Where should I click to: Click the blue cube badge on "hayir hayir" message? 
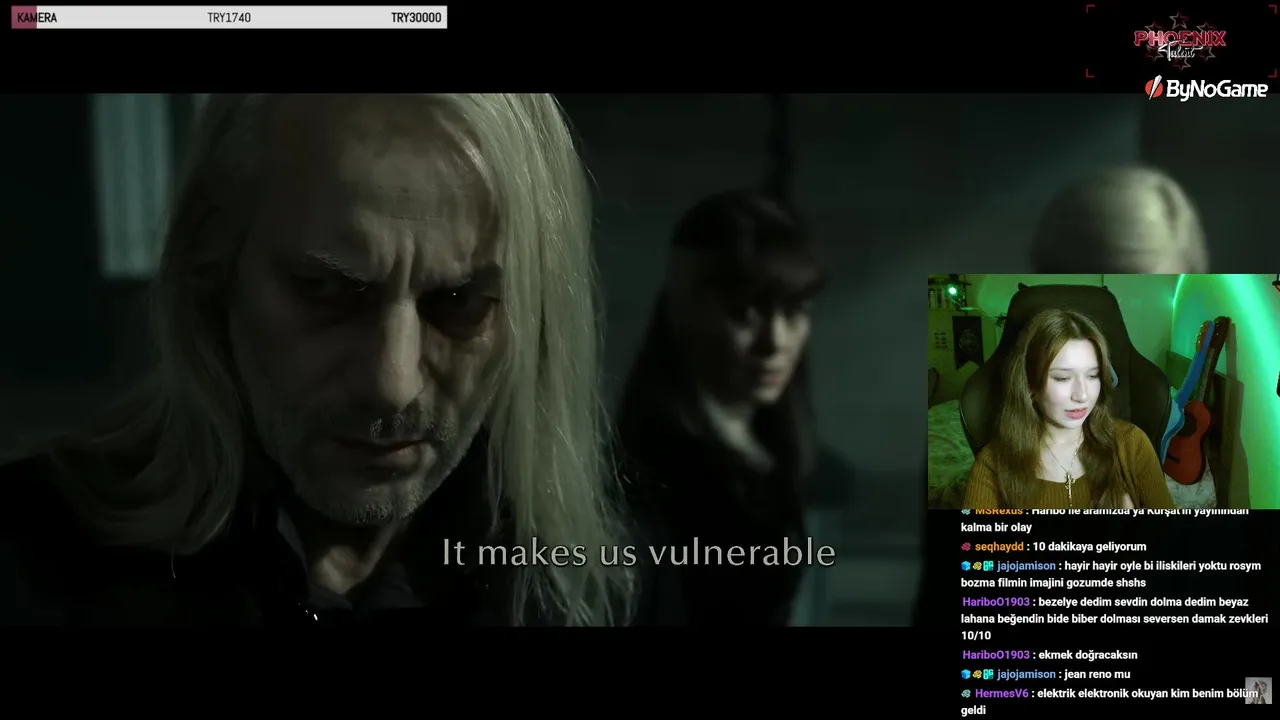click(x=966, y=566)
